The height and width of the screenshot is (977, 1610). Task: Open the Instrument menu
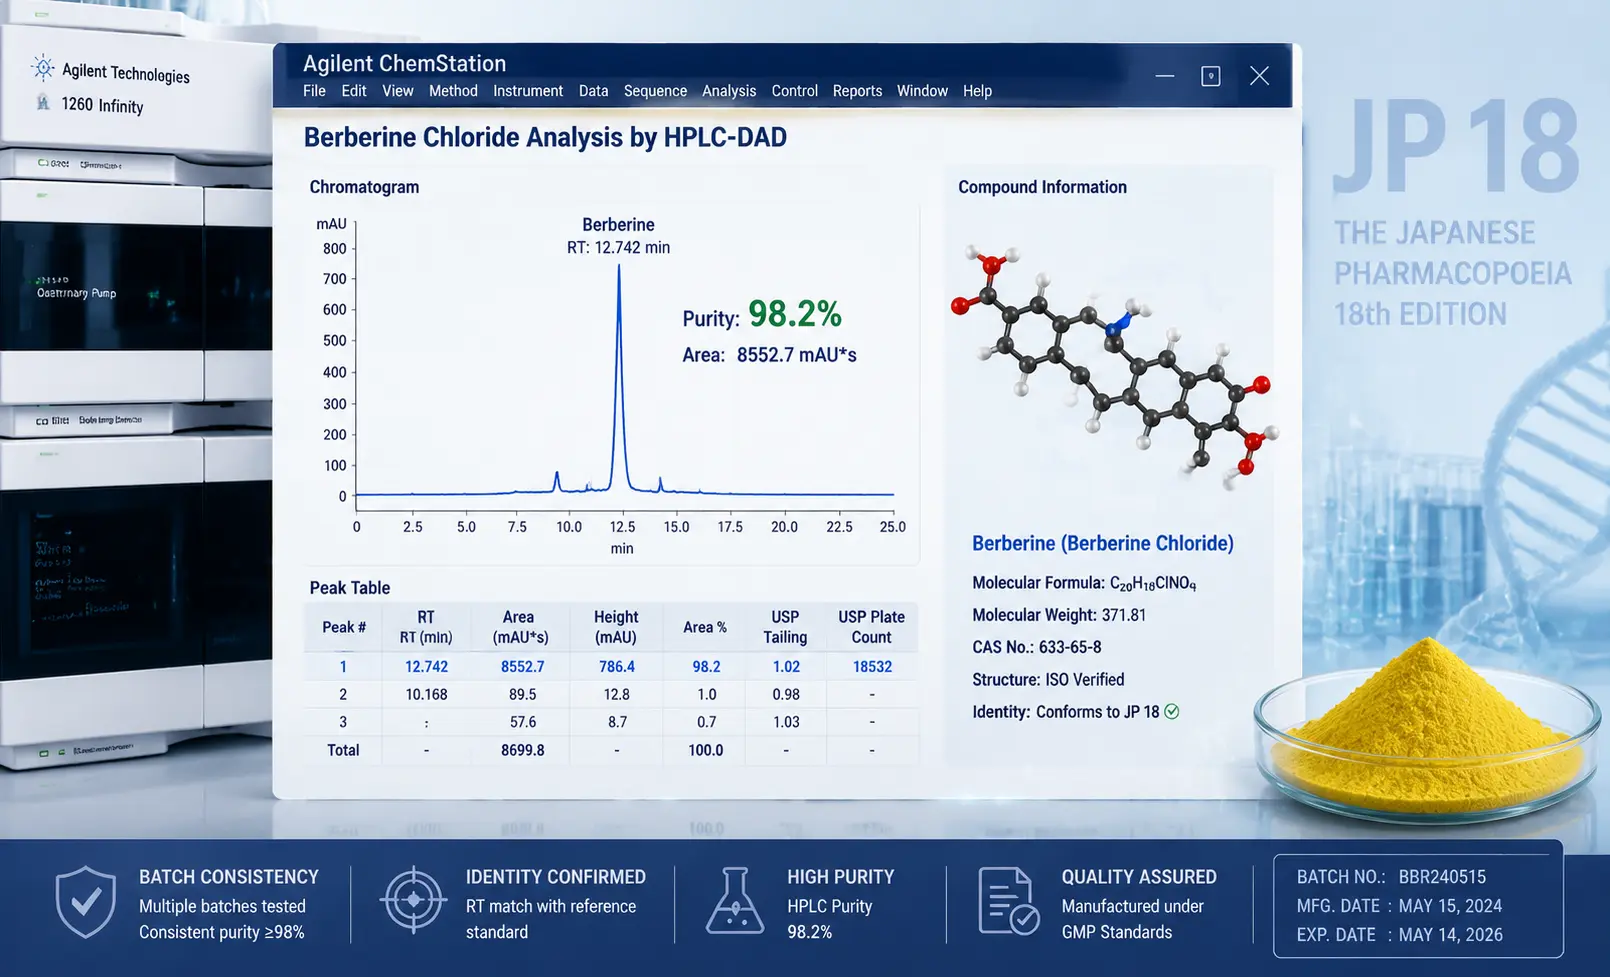pyautogui.click(x=528, y=91)
